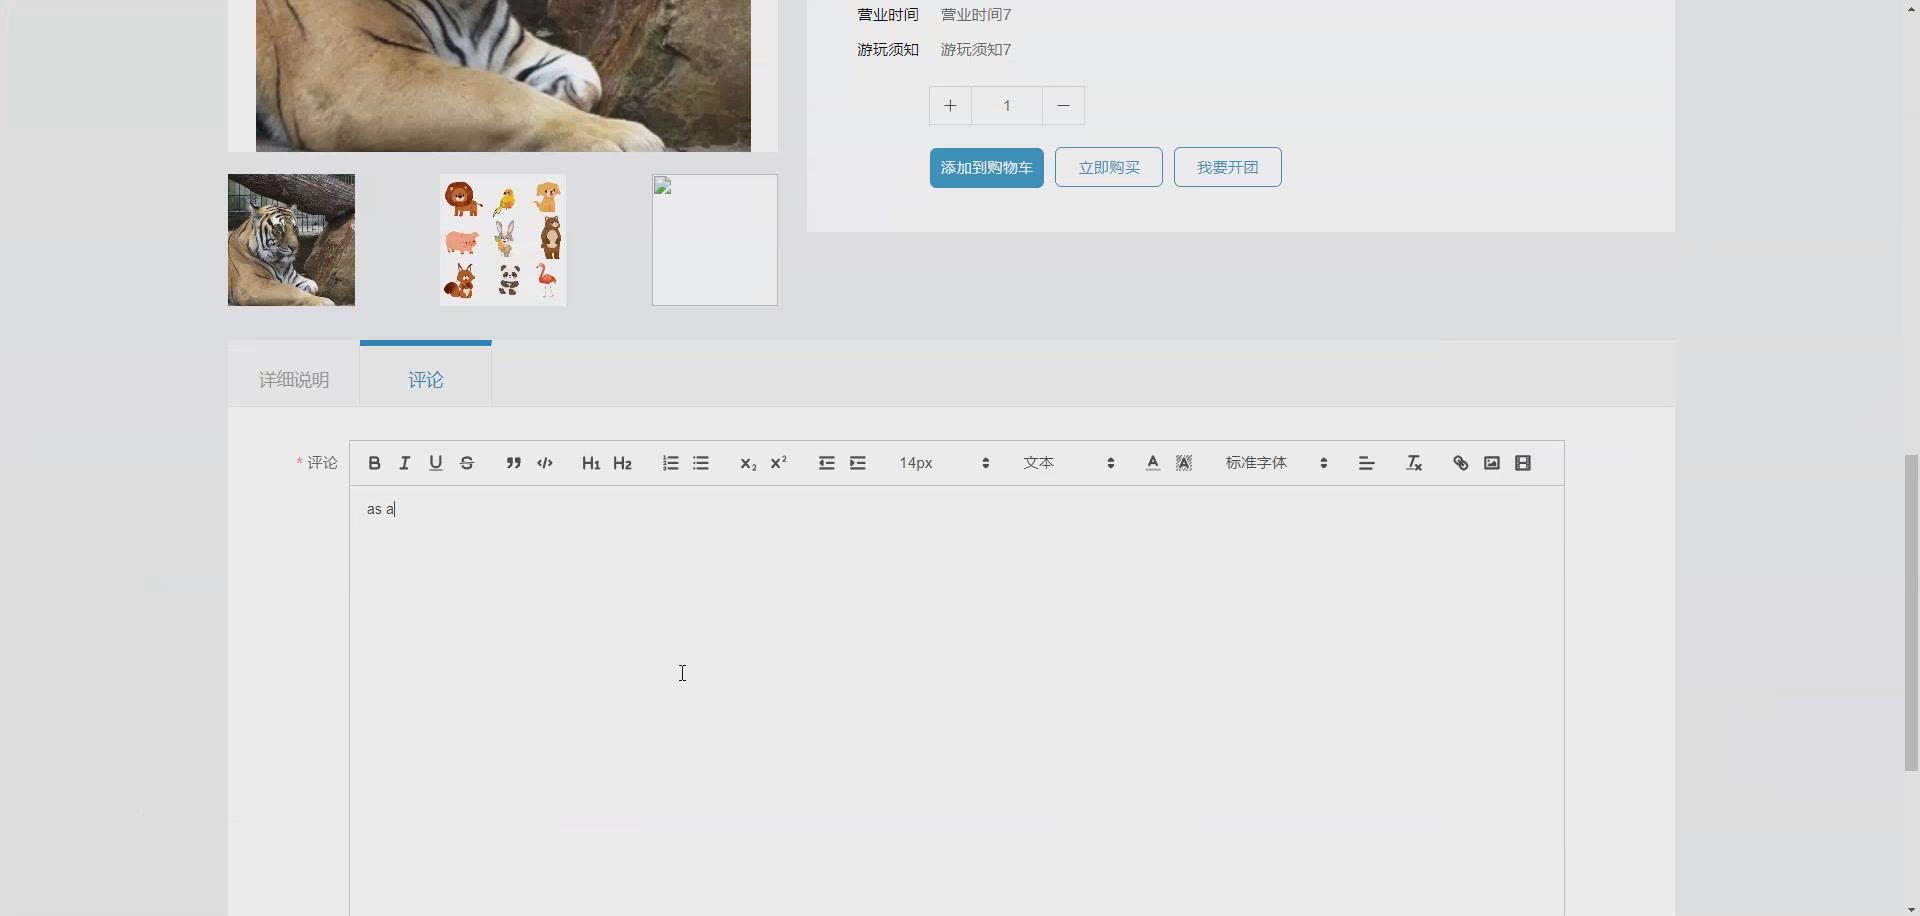Insert an image into the comment

(1491, 462)
